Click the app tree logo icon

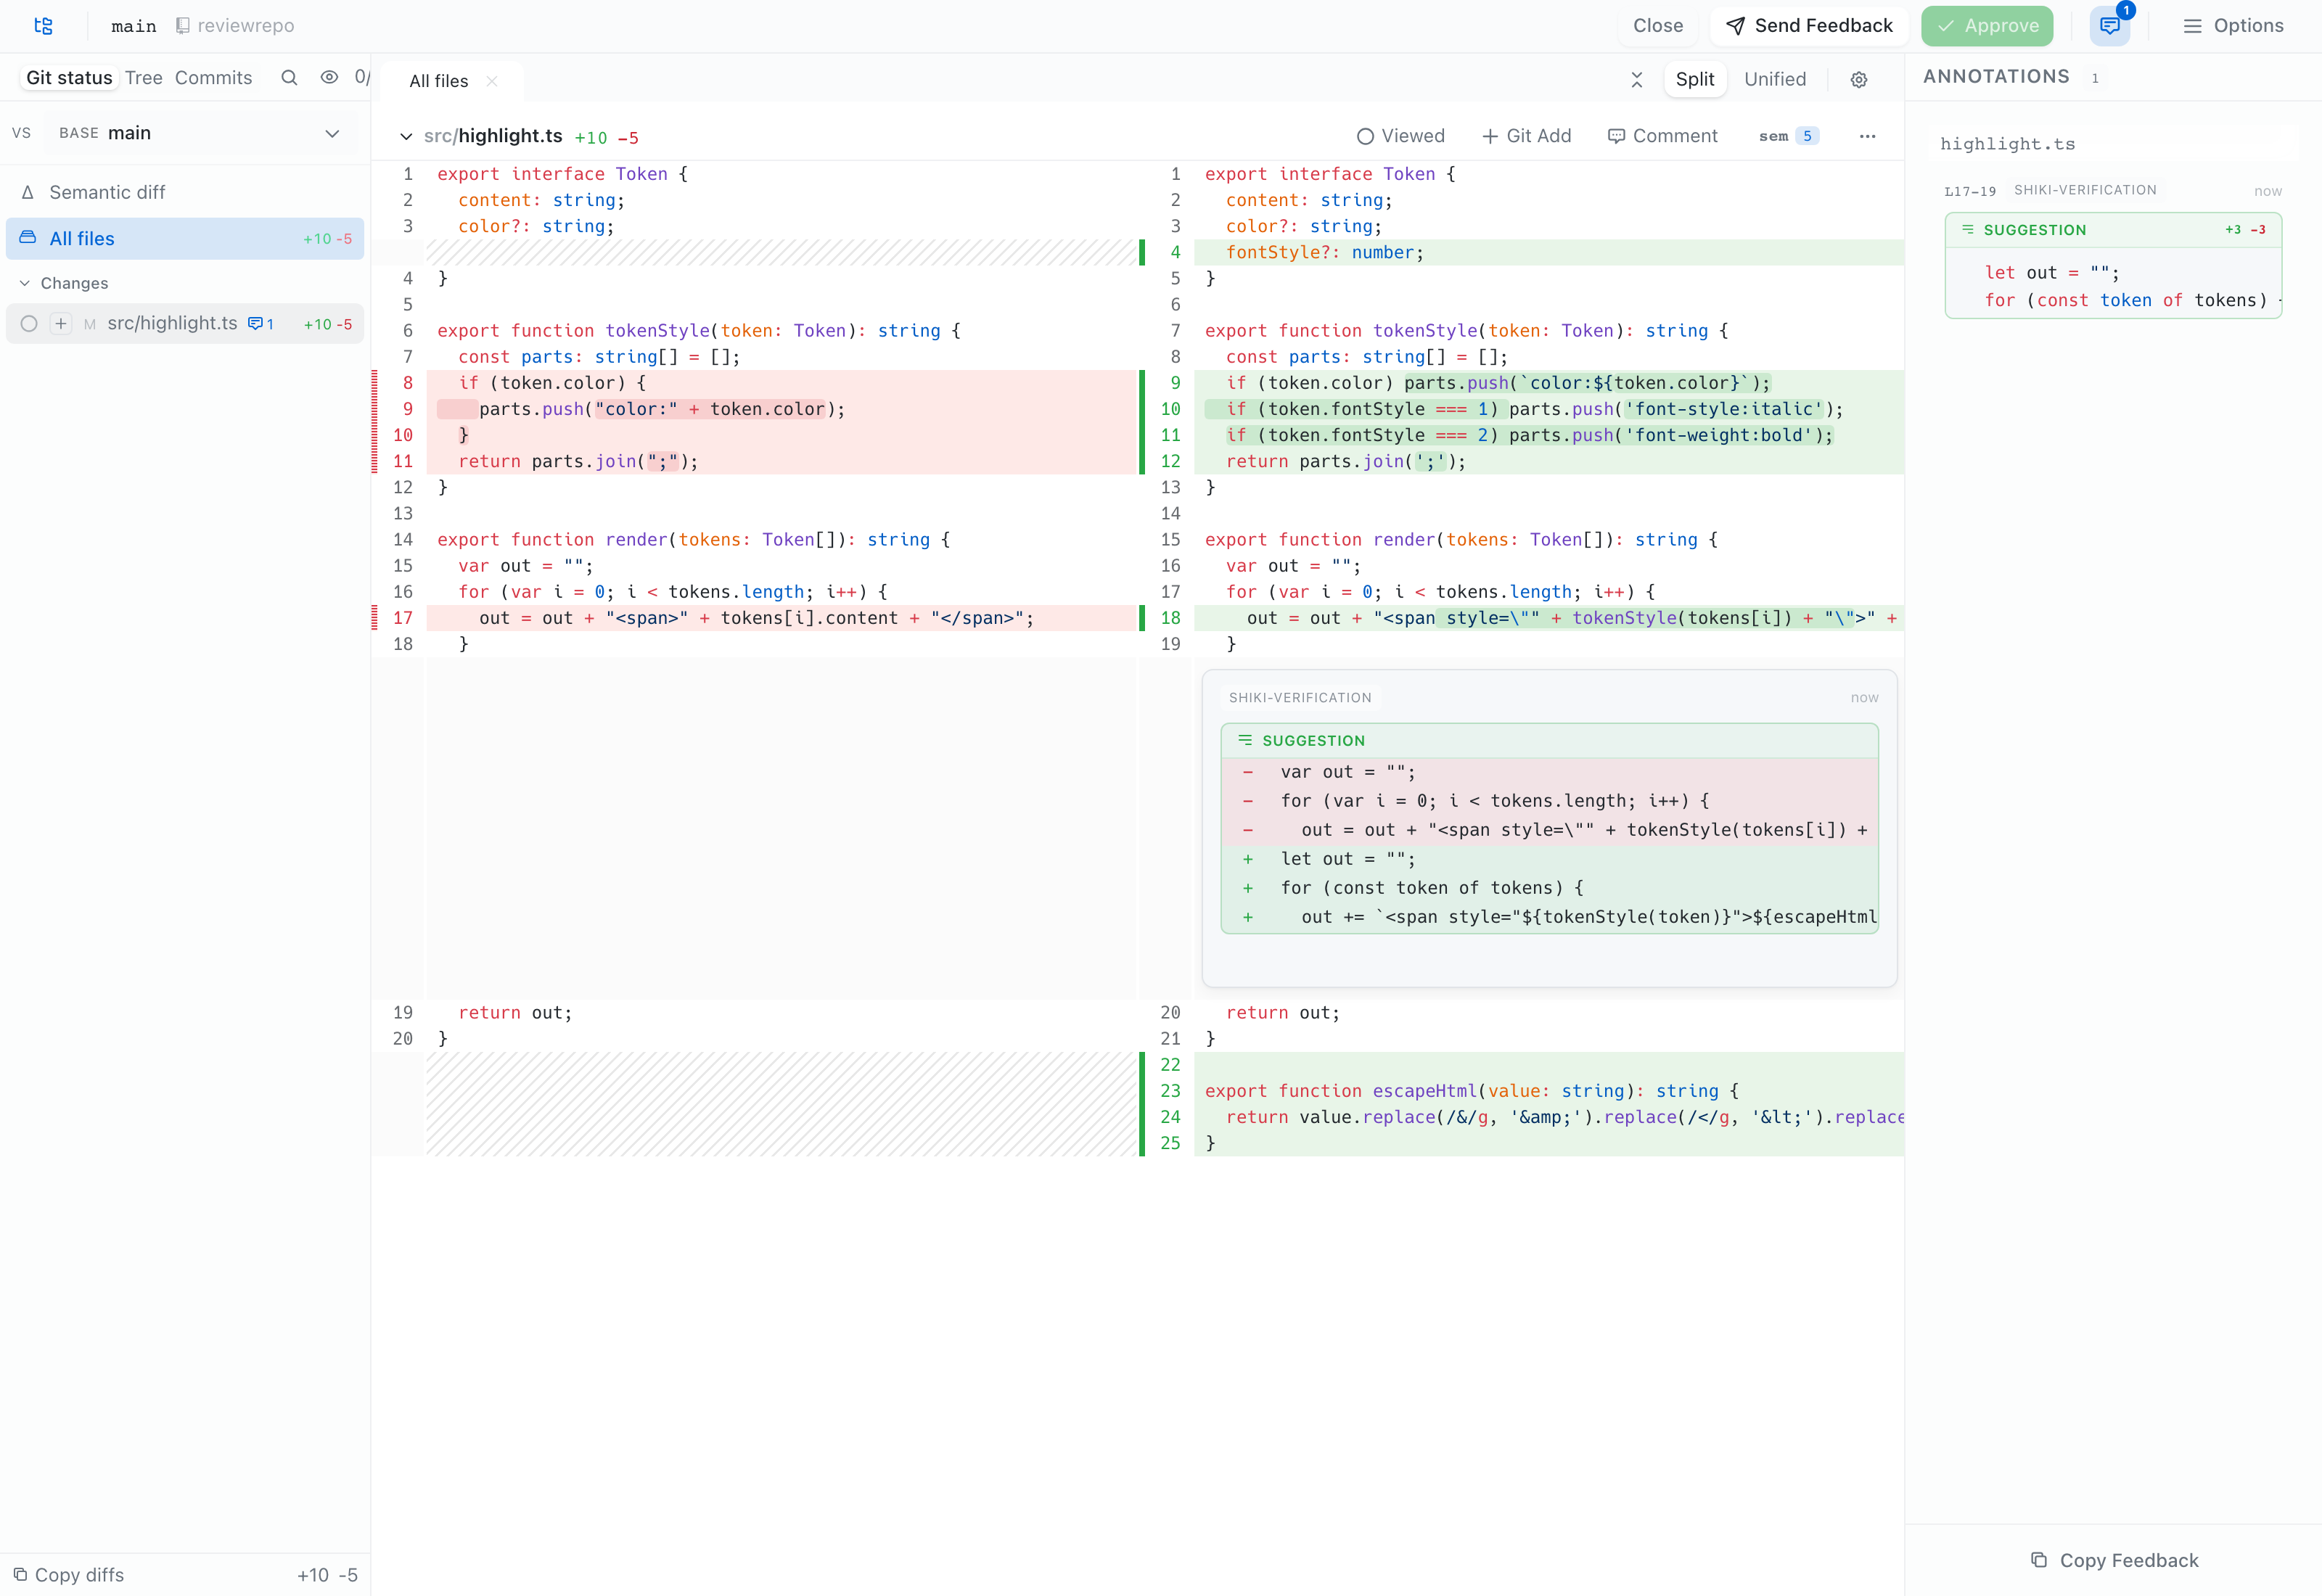(43, 26)
